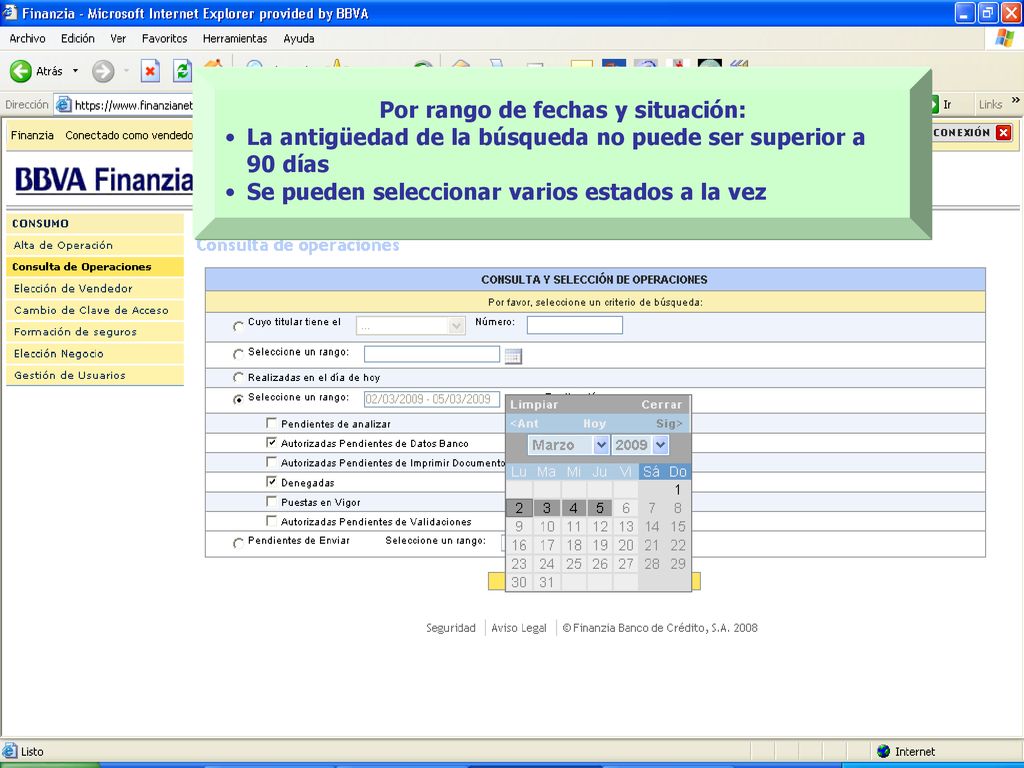1024x768 pixels.
Task: Select day 31 in the calendar
Action: [x=547, y=583]
